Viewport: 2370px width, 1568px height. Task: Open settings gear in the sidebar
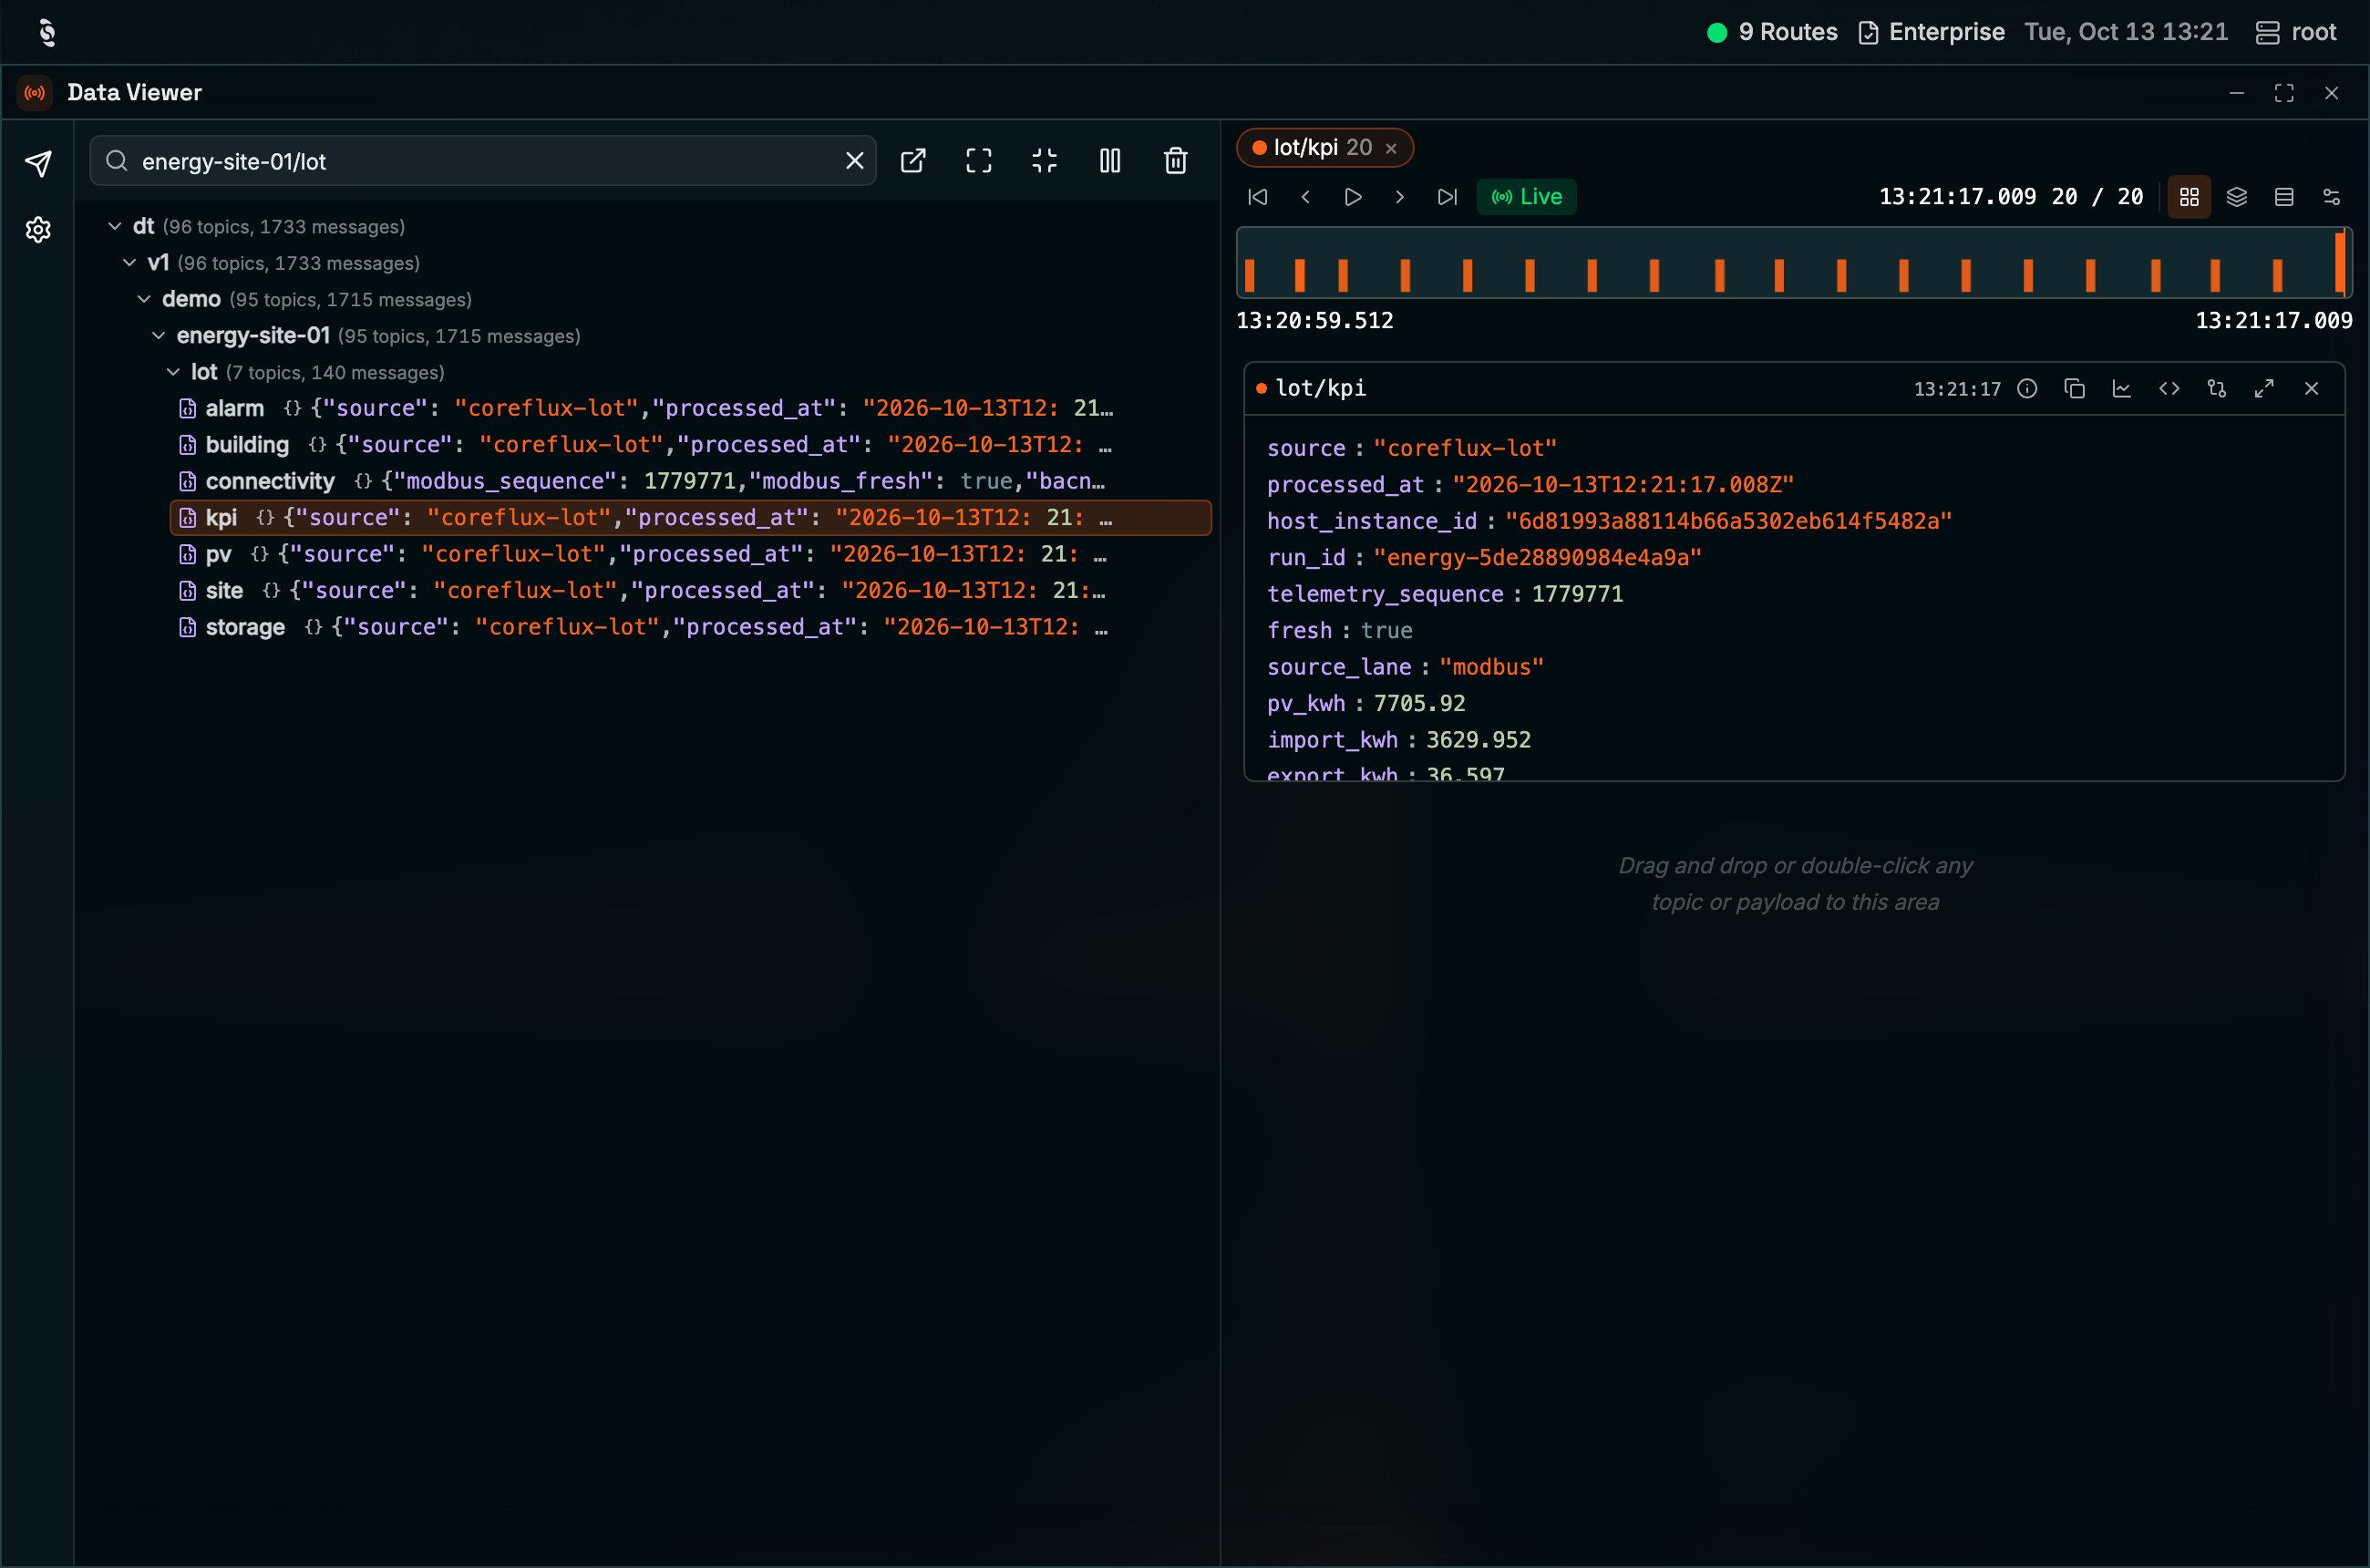38,230
